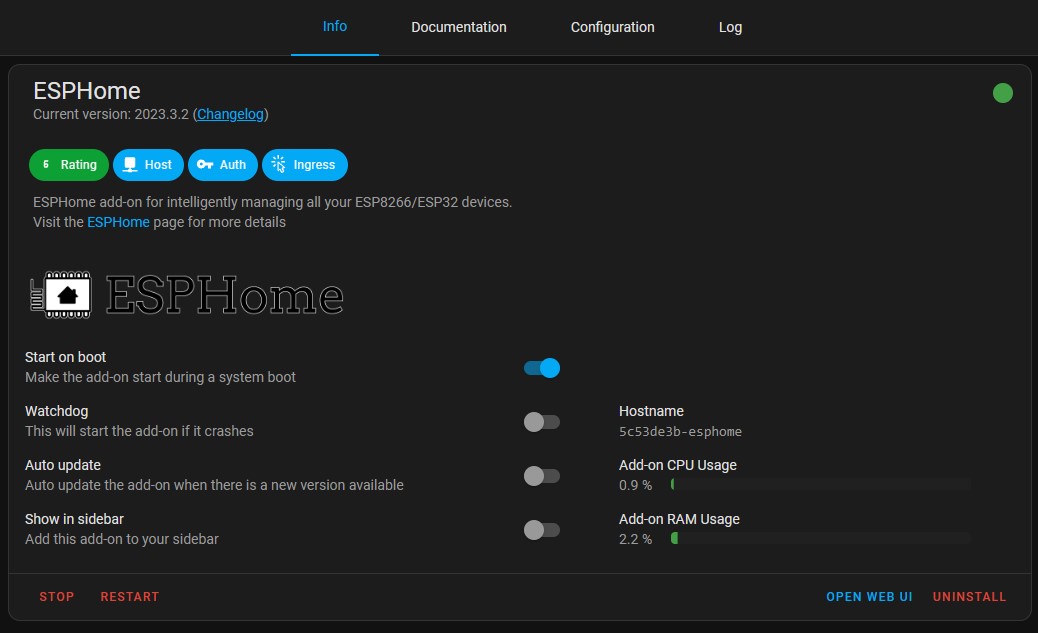Image resolution: width=1038 pixels, height=633 pixels.
Task: Stop the ESPHome add-on
Action: tap(57, 597)
